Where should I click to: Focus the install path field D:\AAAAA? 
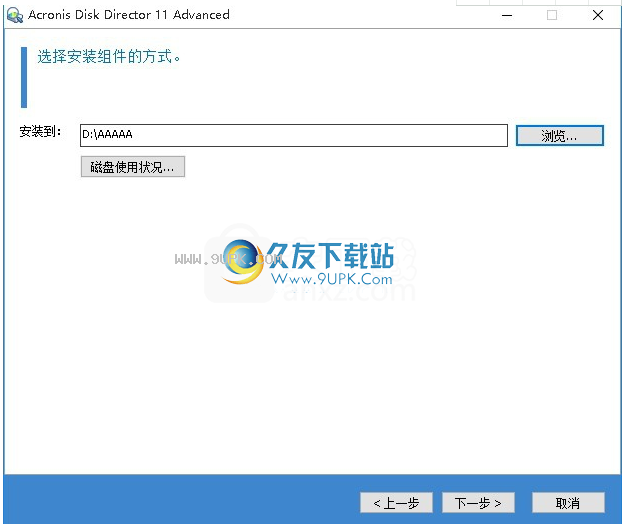[x=294, y=135]
